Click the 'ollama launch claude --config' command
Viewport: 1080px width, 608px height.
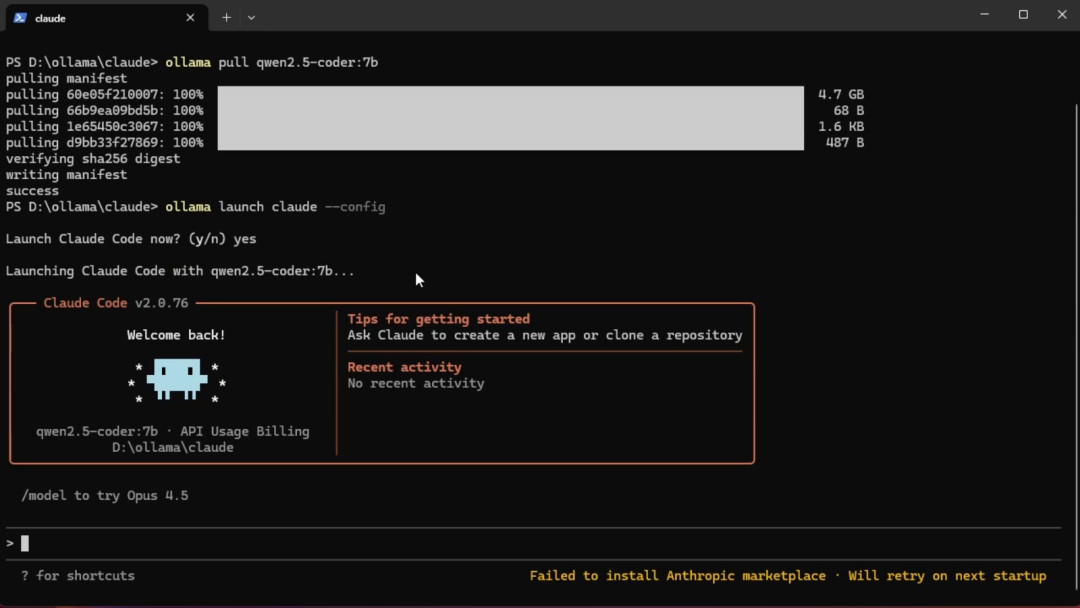275,207
